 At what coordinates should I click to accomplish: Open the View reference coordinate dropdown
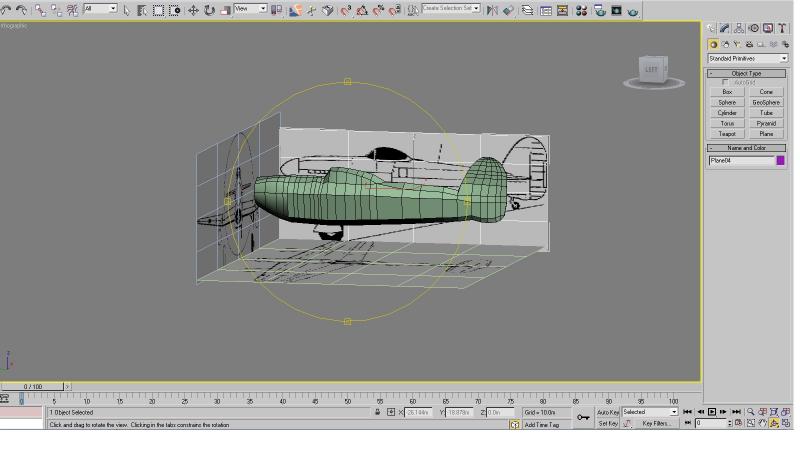click(x=250, y=9)
